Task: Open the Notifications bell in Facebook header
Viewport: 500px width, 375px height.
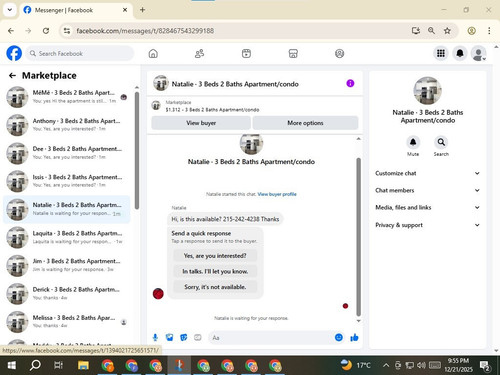Action: 460,53
